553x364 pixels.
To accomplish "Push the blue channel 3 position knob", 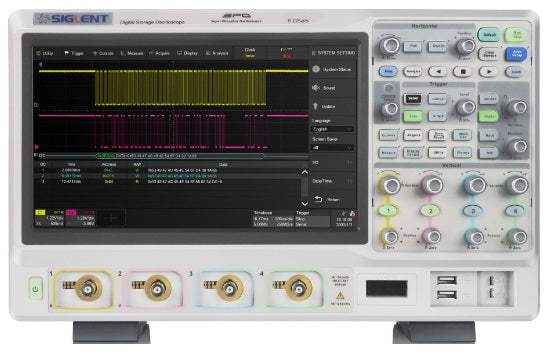I will click(x=474, y=236).
